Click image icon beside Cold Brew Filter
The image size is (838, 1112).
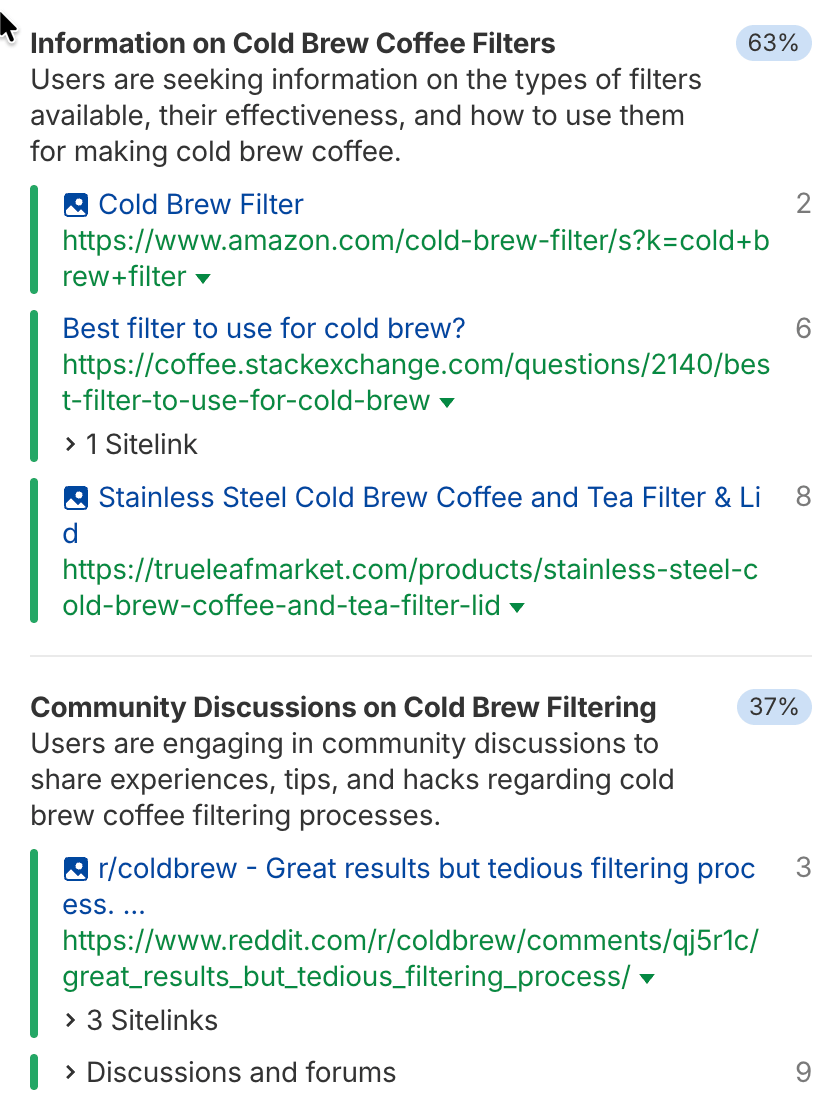pos(75,205)
